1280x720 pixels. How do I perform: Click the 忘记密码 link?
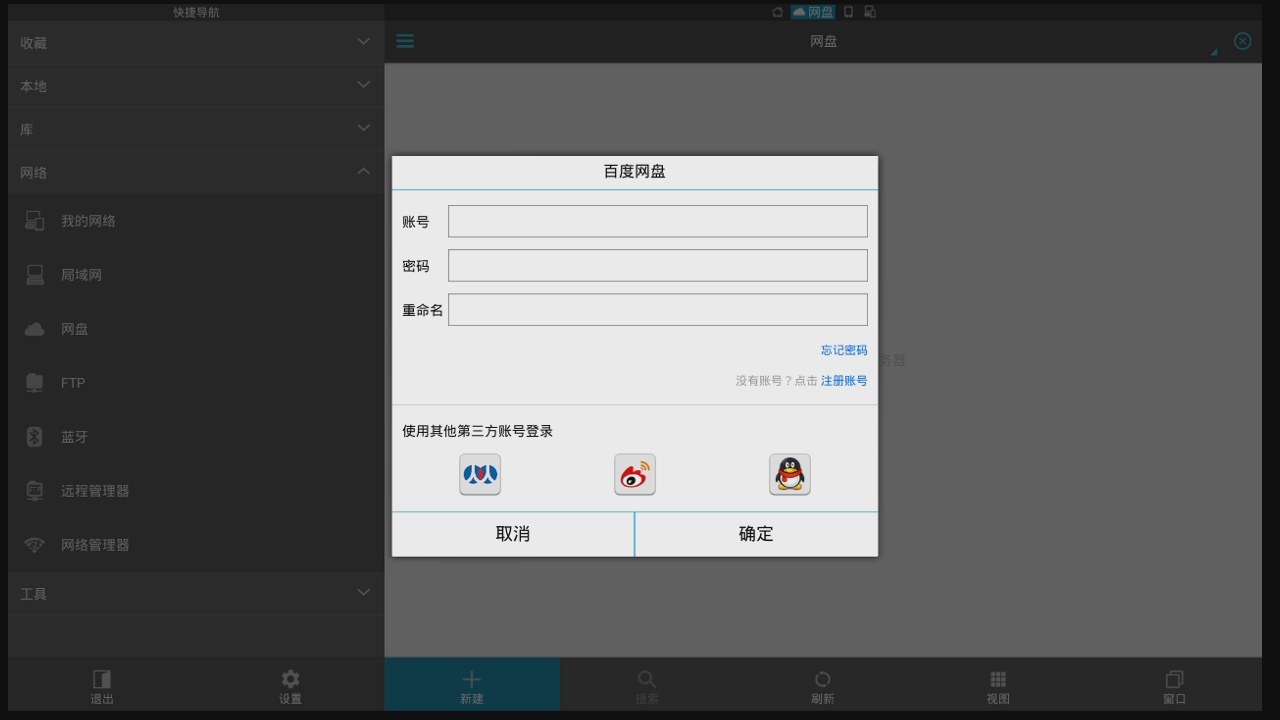tap(844, 350)
